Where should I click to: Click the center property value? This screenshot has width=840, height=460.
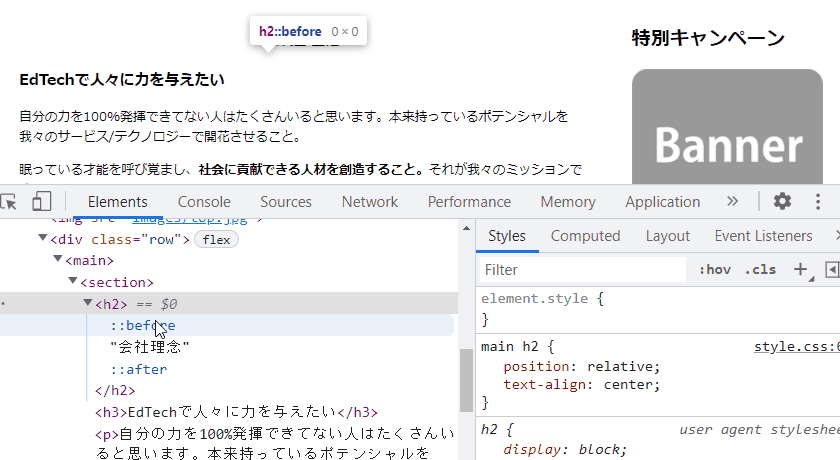tap(628, 385)
